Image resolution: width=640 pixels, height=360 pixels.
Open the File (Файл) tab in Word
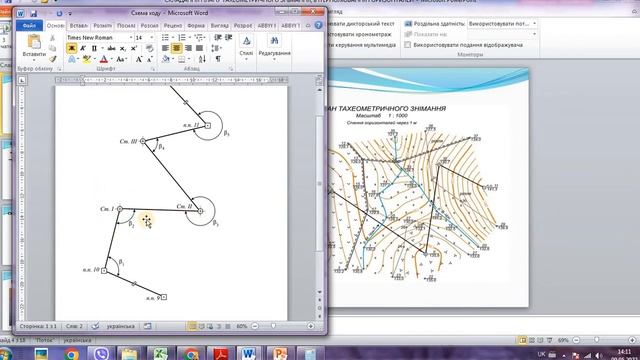tap(29, 25)
